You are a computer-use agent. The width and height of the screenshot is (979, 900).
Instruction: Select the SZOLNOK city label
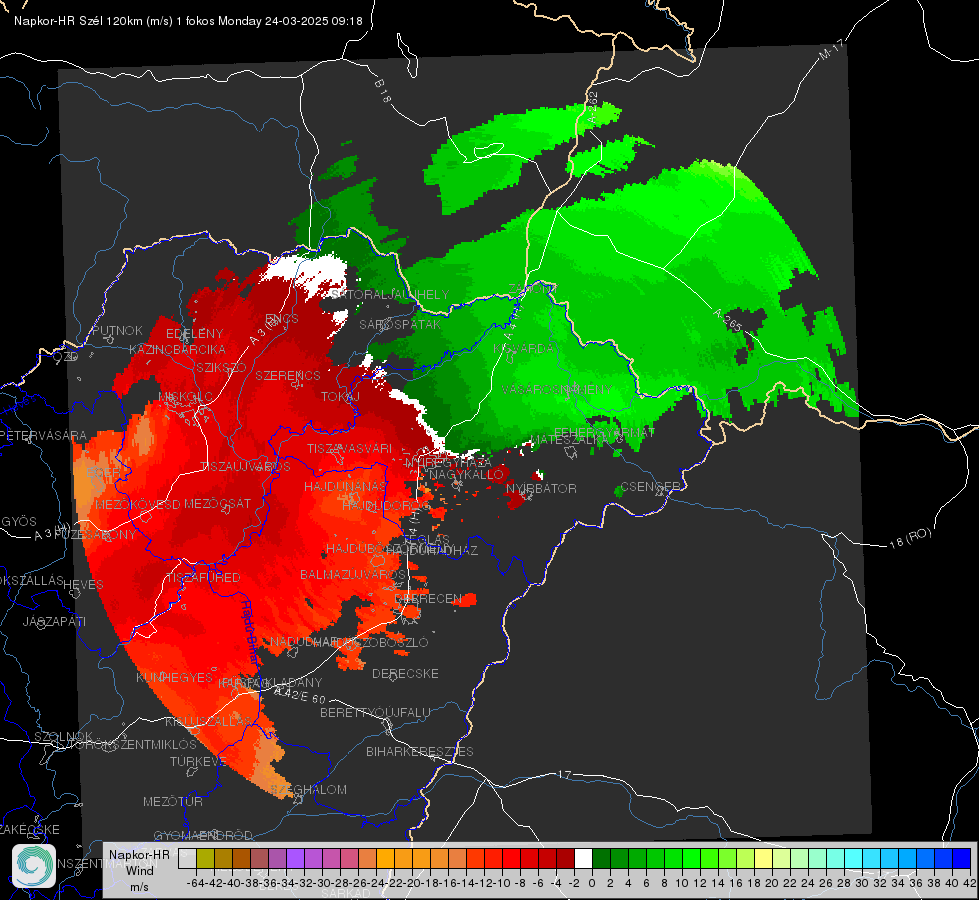(64, 736)
